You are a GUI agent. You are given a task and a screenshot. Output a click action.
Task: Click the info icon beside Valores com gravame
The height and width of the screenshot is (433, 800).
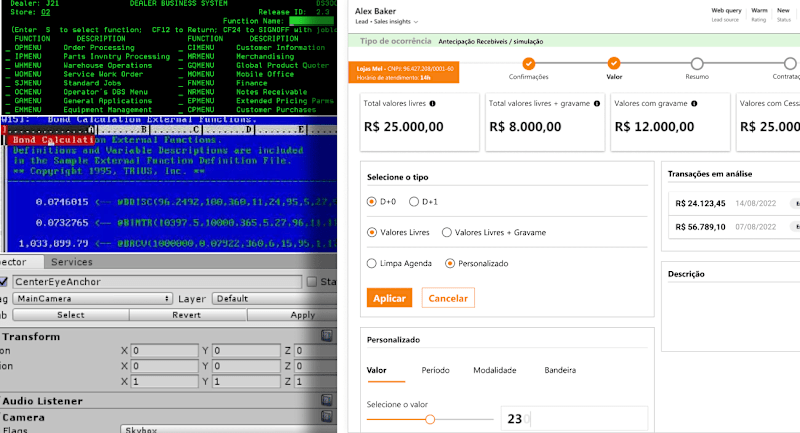pyautogui.click(x=694, y=104)
